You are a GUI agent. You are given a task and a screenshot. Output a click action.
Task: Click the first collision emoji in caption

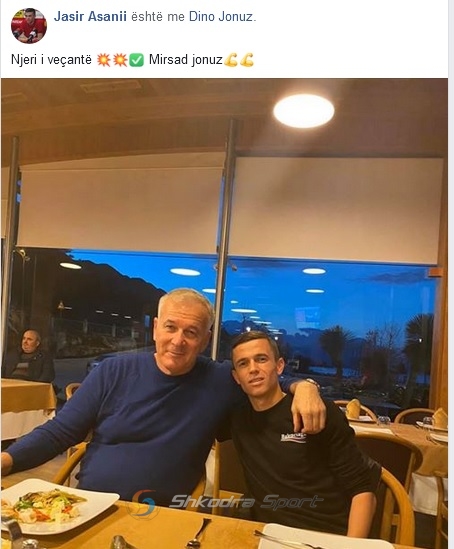pyautogui.click(x=103, y=60)
